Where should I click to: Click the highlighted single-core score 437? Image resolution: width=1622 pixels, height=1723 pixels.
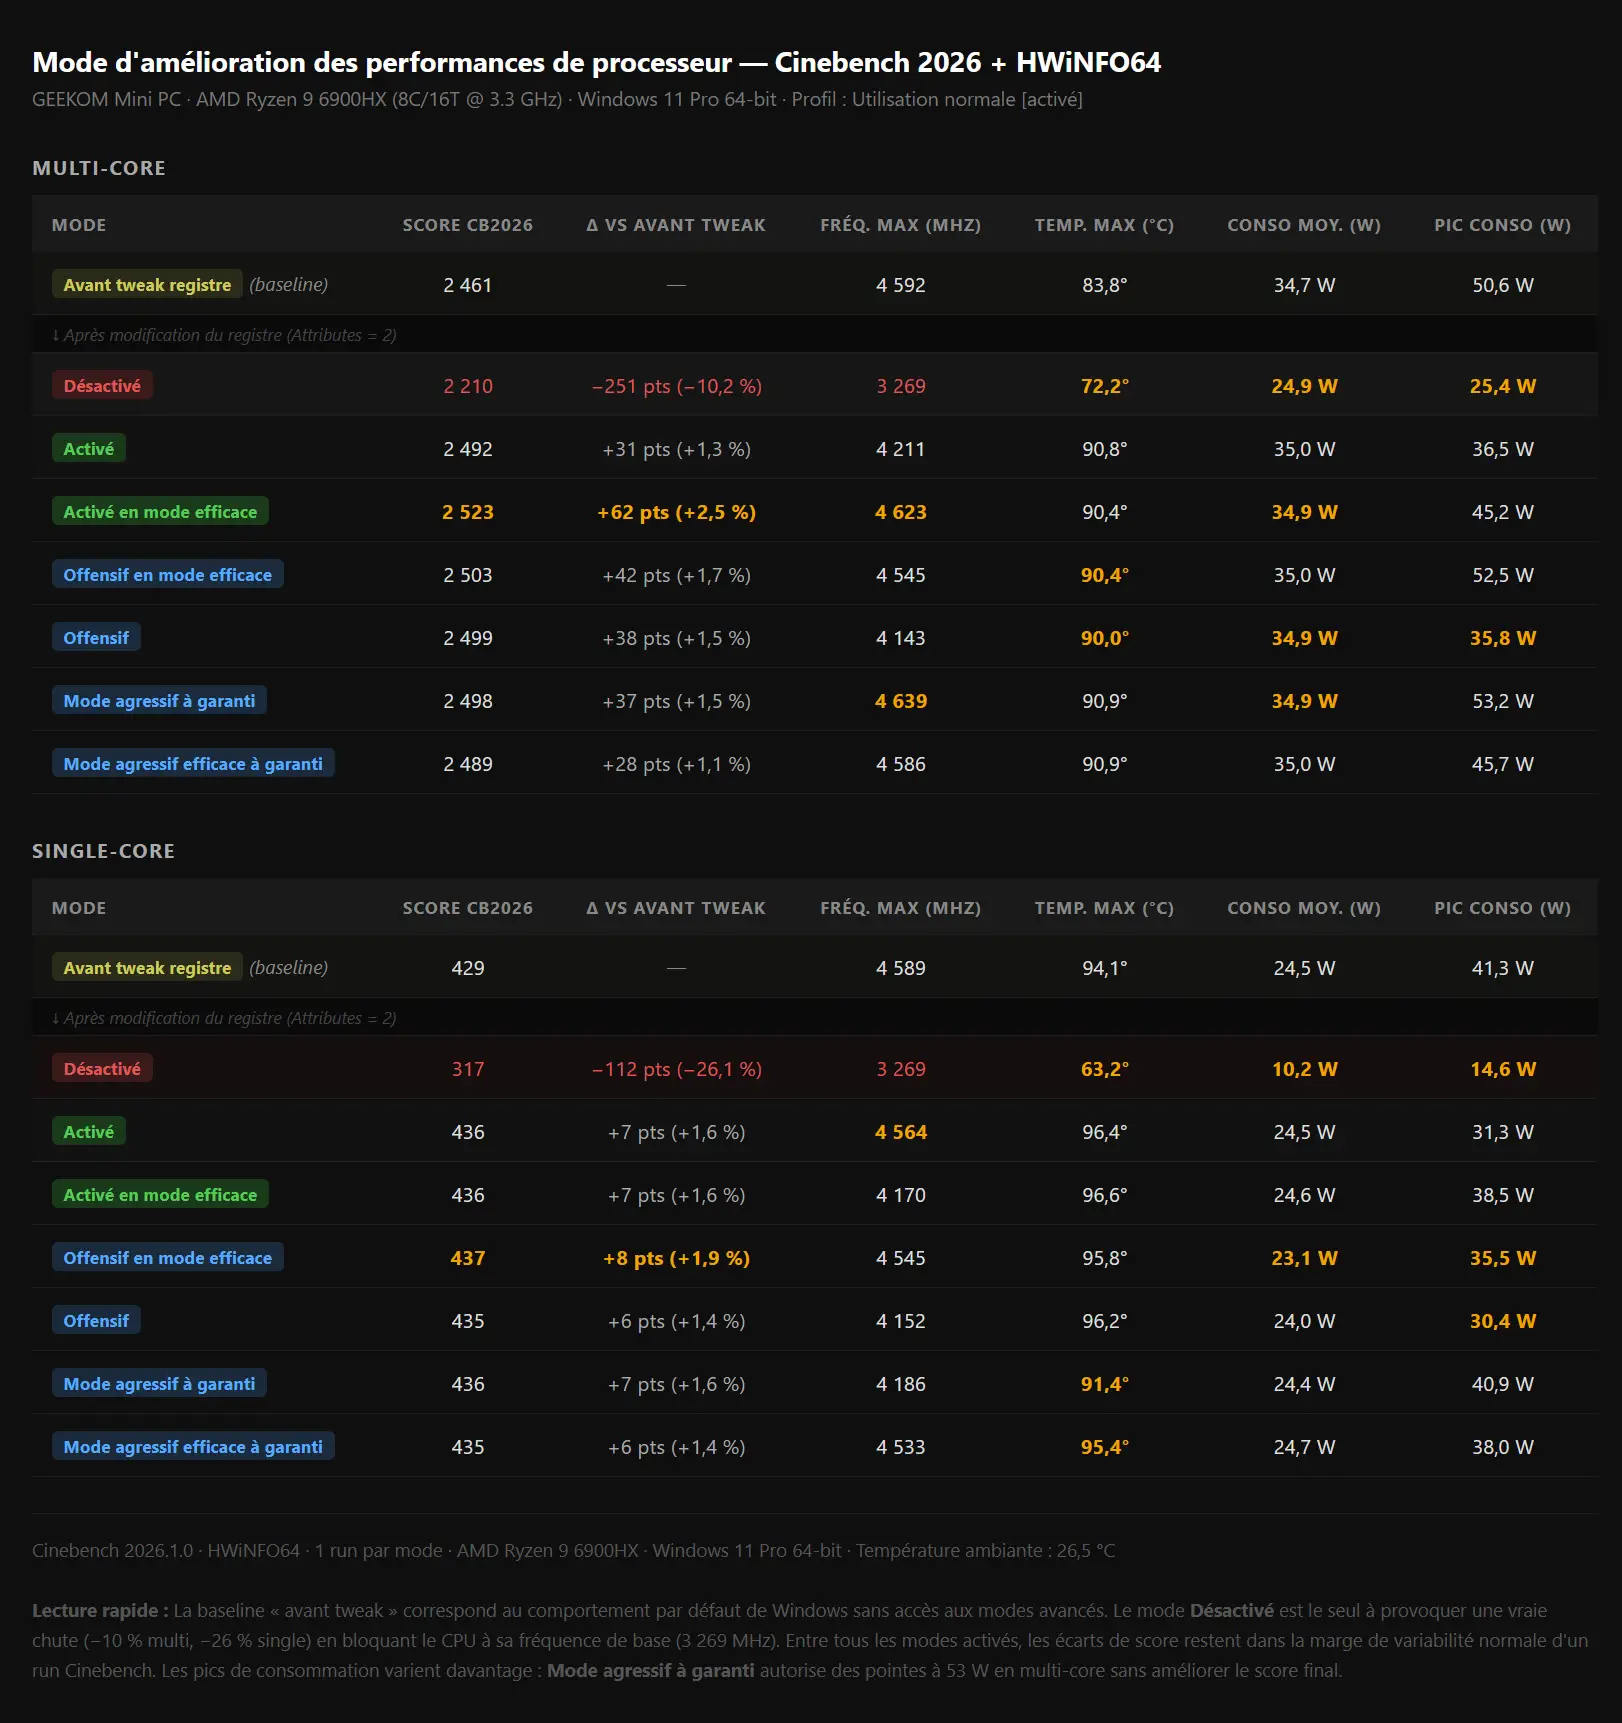point(468,1258)
